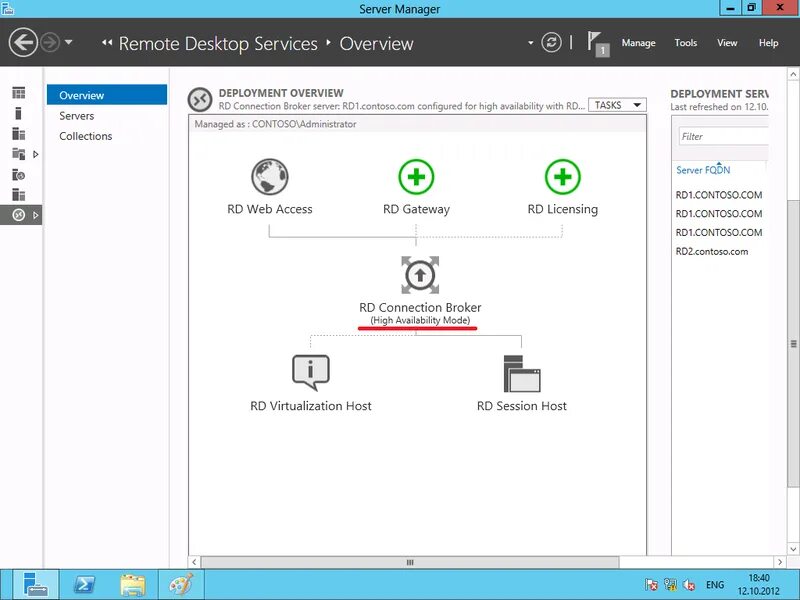Open Paint from the taskbar
Screen dimensions: 800x600
tap(182, 584)
